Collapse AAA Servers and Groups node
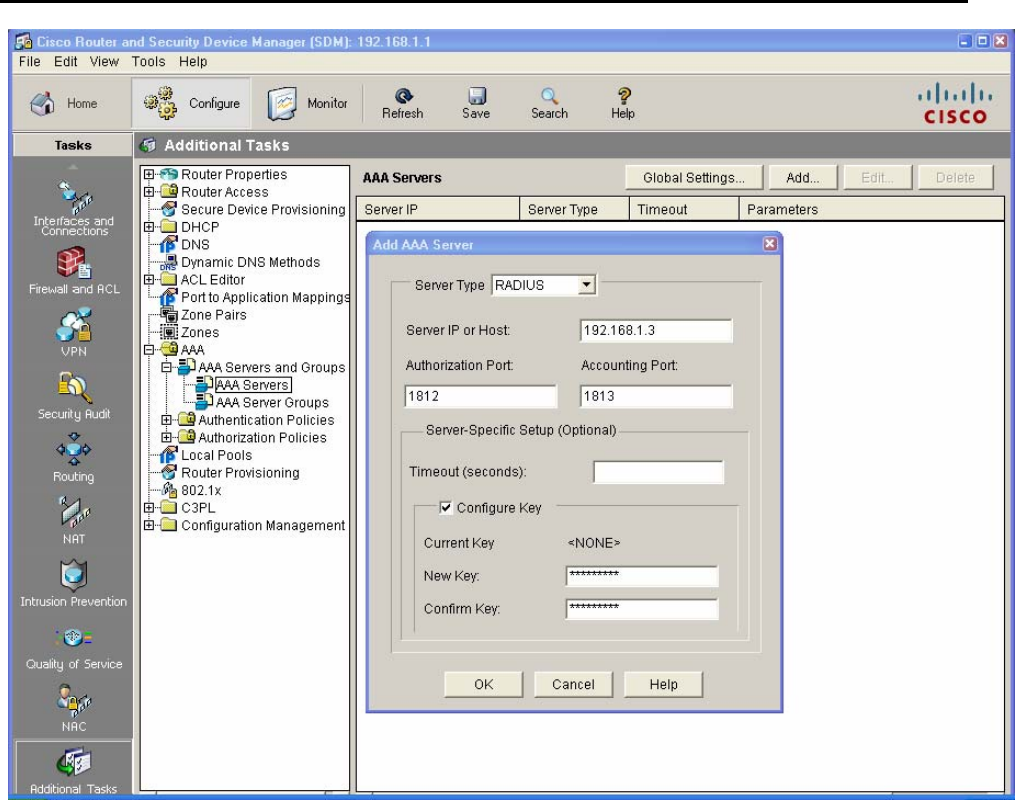This screenshot has width=1015, height=800. click(166, 367)
